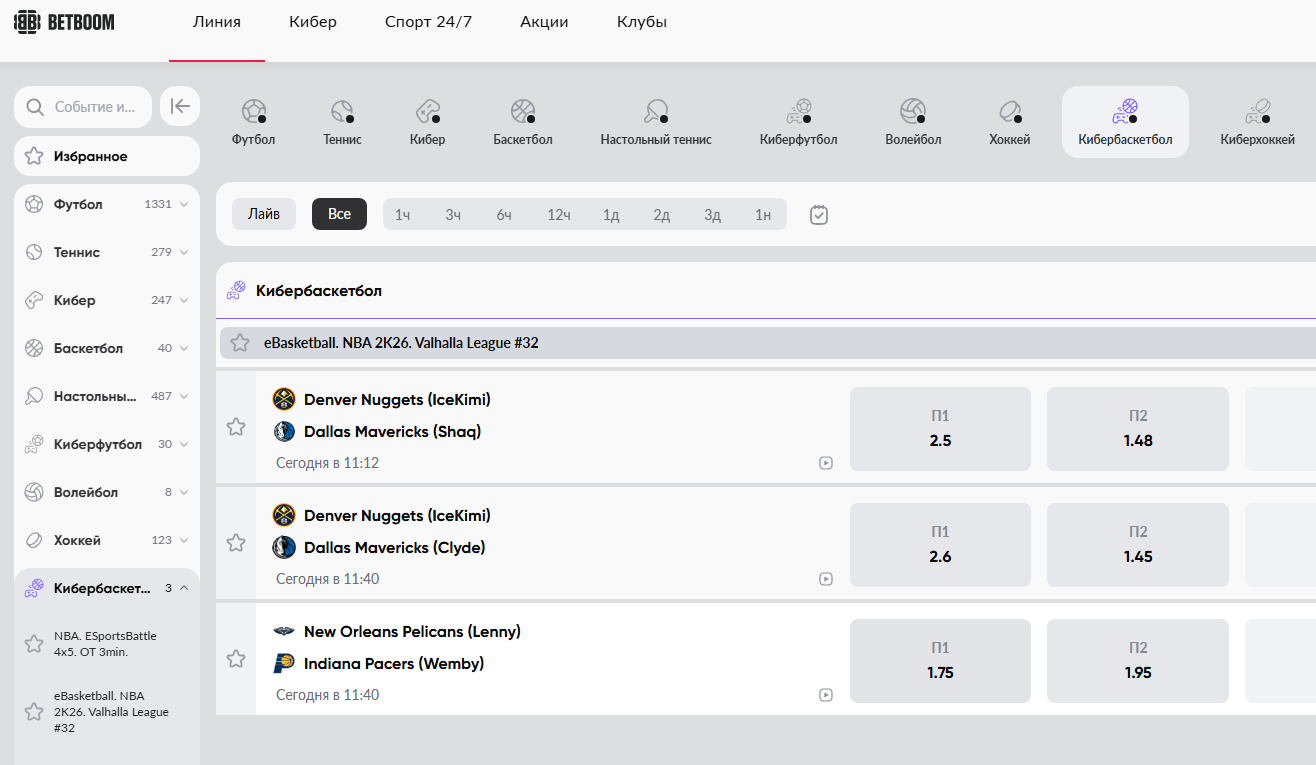Select Кибер gamepad icon in the carousel
This screenshot has width=1316, height=765.
427,122
